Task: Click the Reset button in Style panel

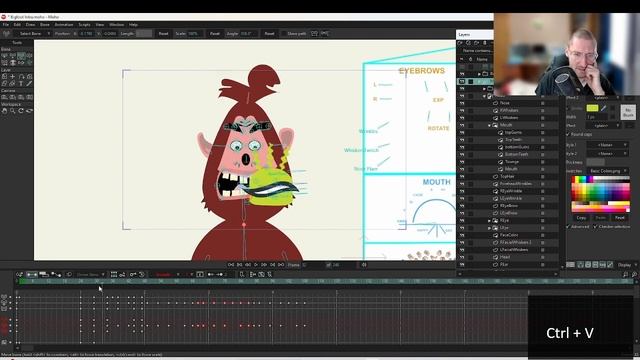Action: coord(620,218)
